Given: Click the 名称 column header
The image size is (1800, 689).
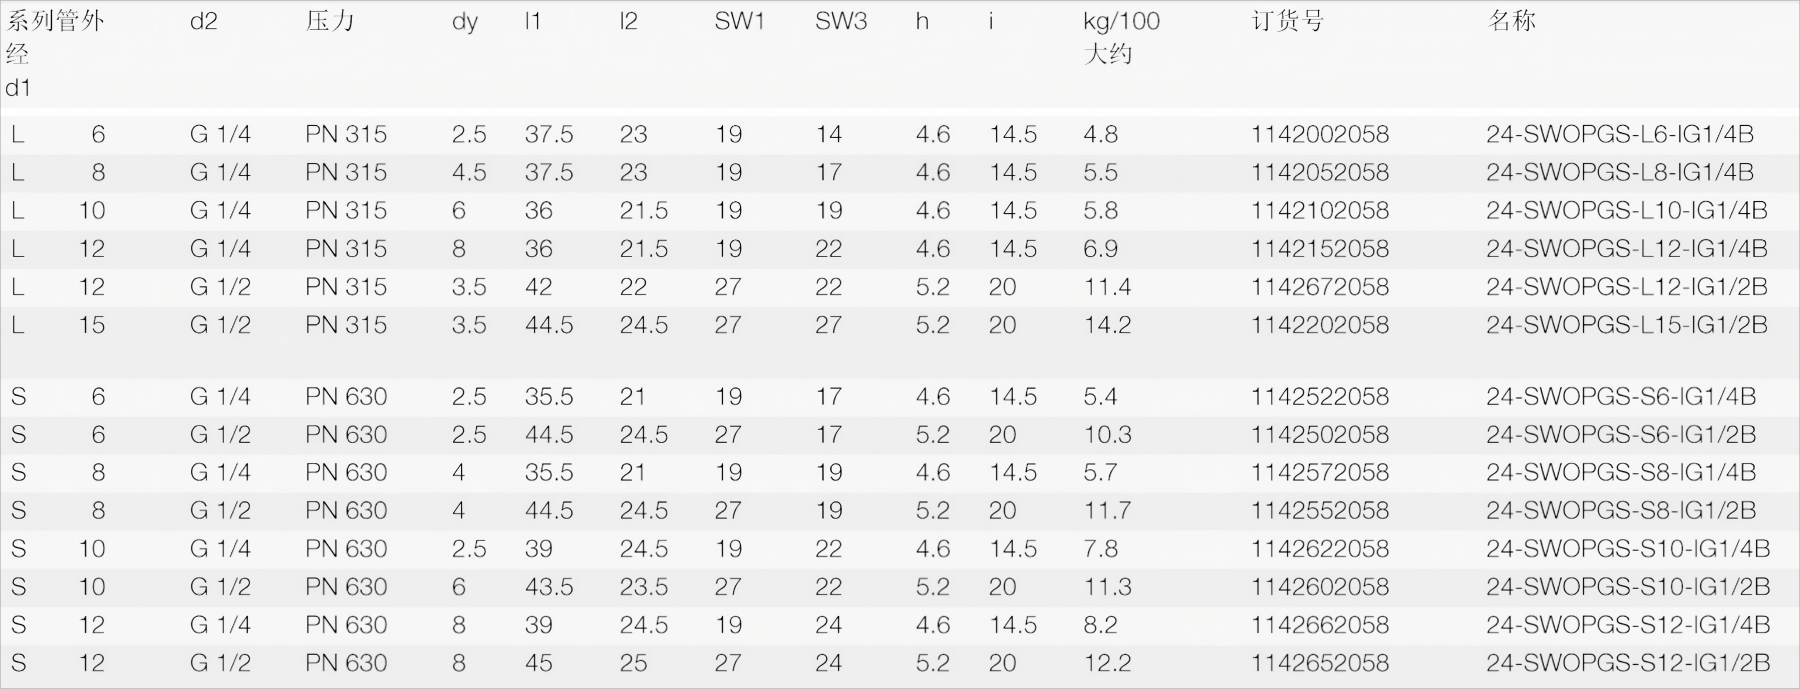Looking at the screenshot, I should pos(1511,21).
